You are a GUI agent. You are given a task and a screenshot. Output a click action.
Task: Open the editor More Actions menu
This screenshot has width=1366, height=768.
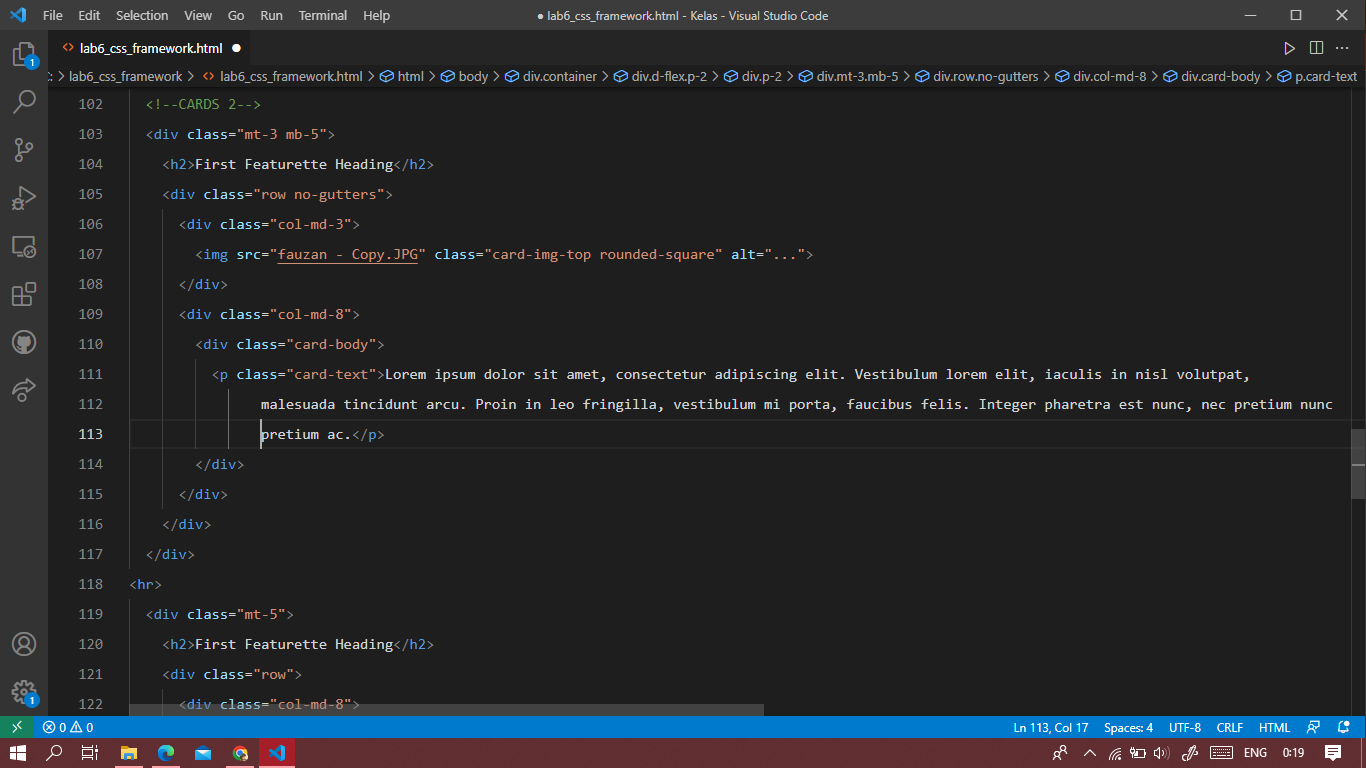coord(1342,47)
